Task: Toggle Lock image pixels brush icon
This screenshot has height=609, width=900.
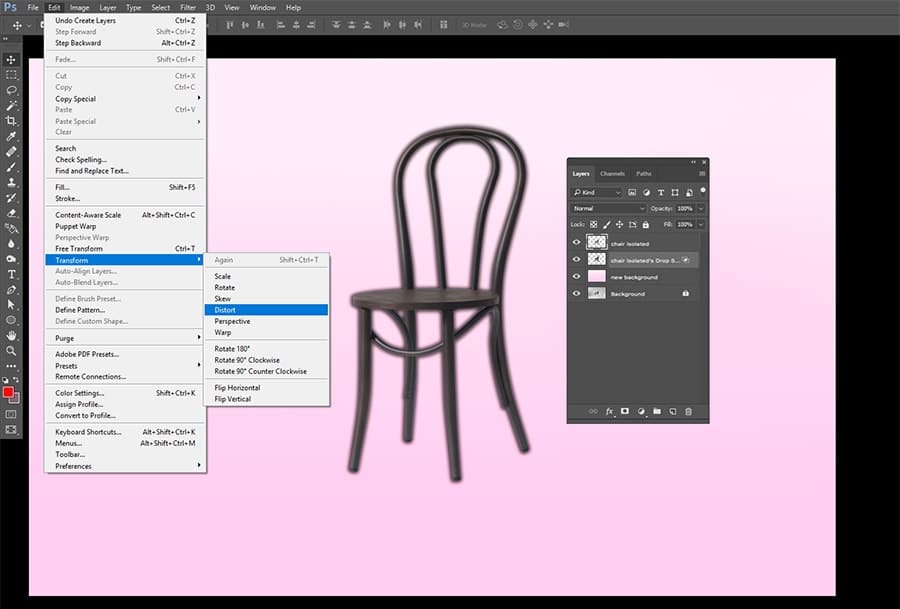Action: click(607, 224)
